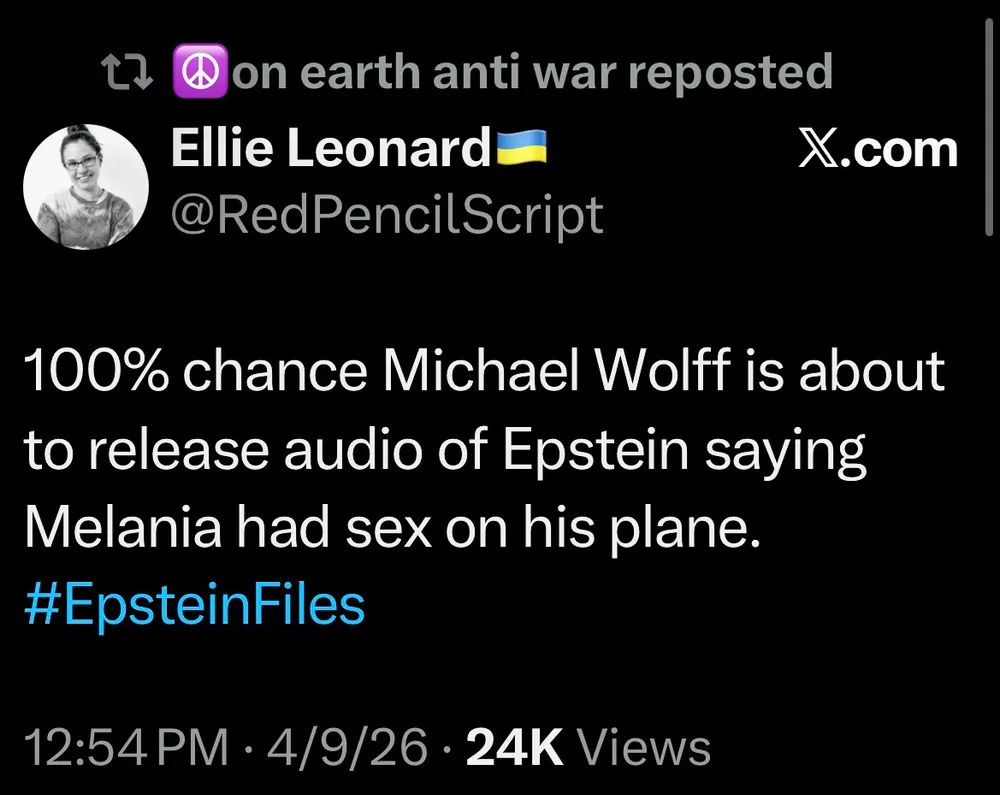Click the 24K view count number
Image resolution: width=1000 pixels, height=795 pixels.
tap(516, 749)
